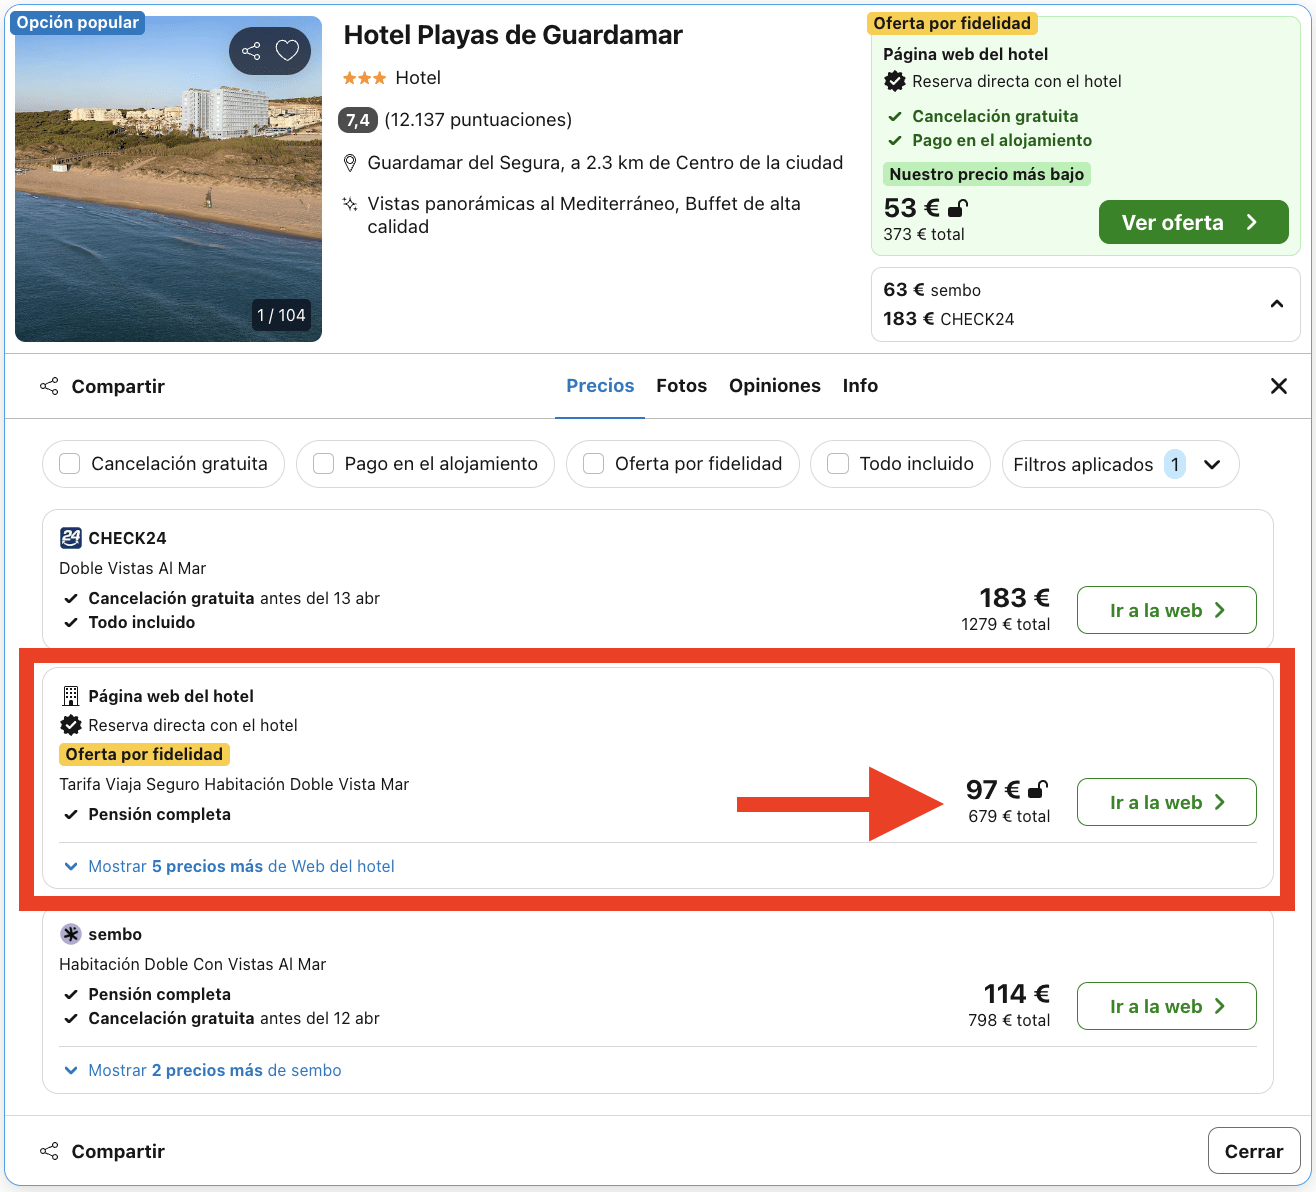The image size is (1316, 1192).
Task: Click the yellow Oferta por fidelidad badge in hotel row
Action: tap(144, 754)
